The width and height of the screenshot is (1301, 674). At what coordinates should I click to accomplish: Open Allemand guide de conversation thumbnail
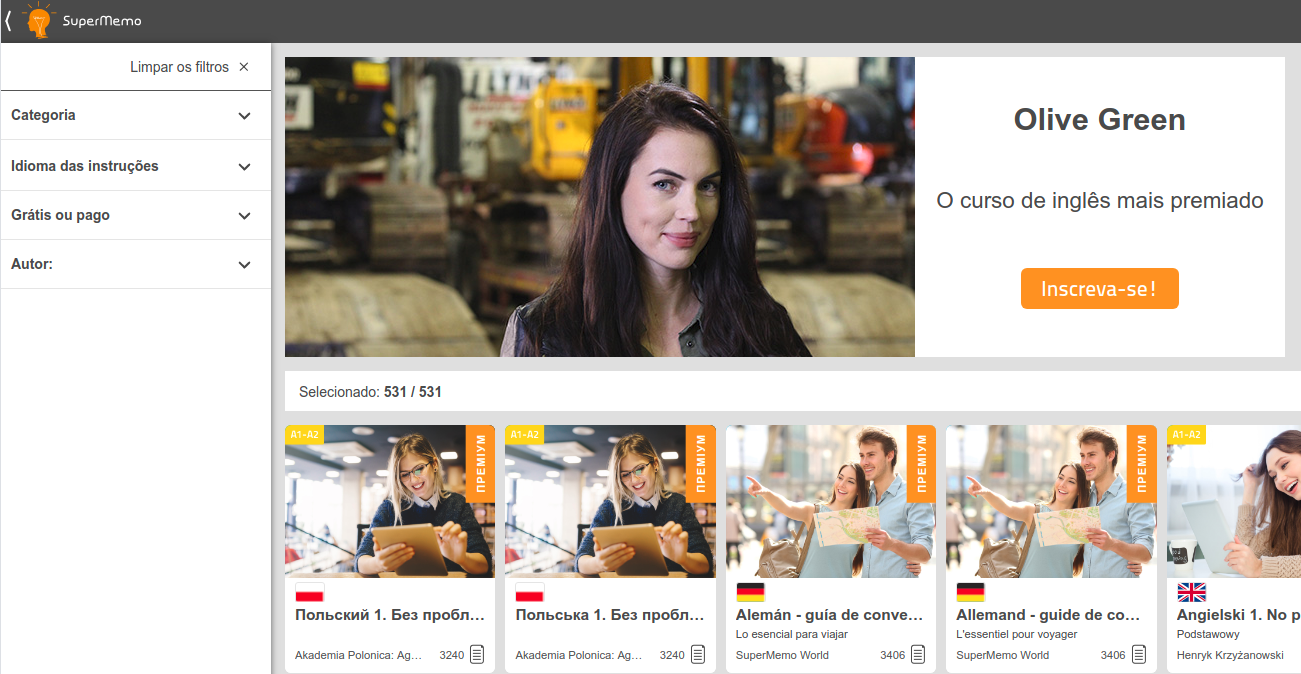click(1051, 501)
